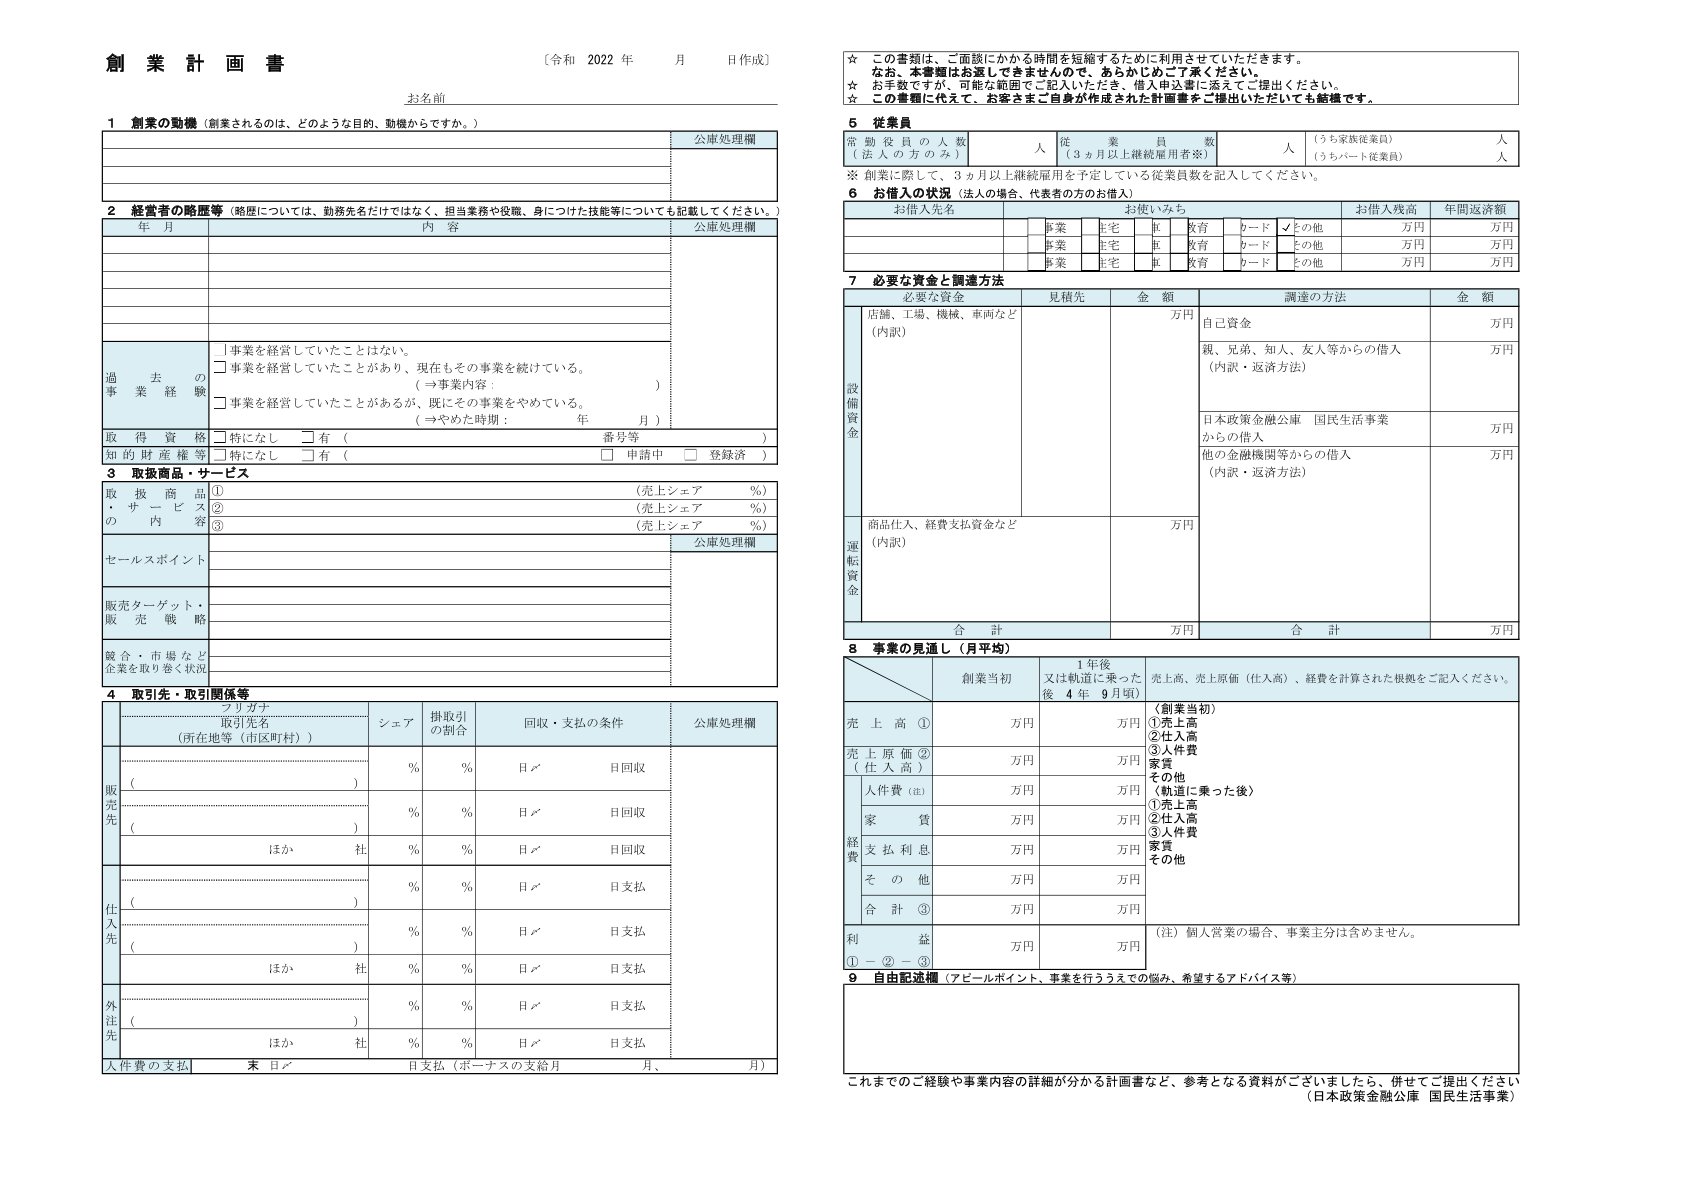
Task: Check '住宅' in the second loan row
Action: pos(1090,245)
